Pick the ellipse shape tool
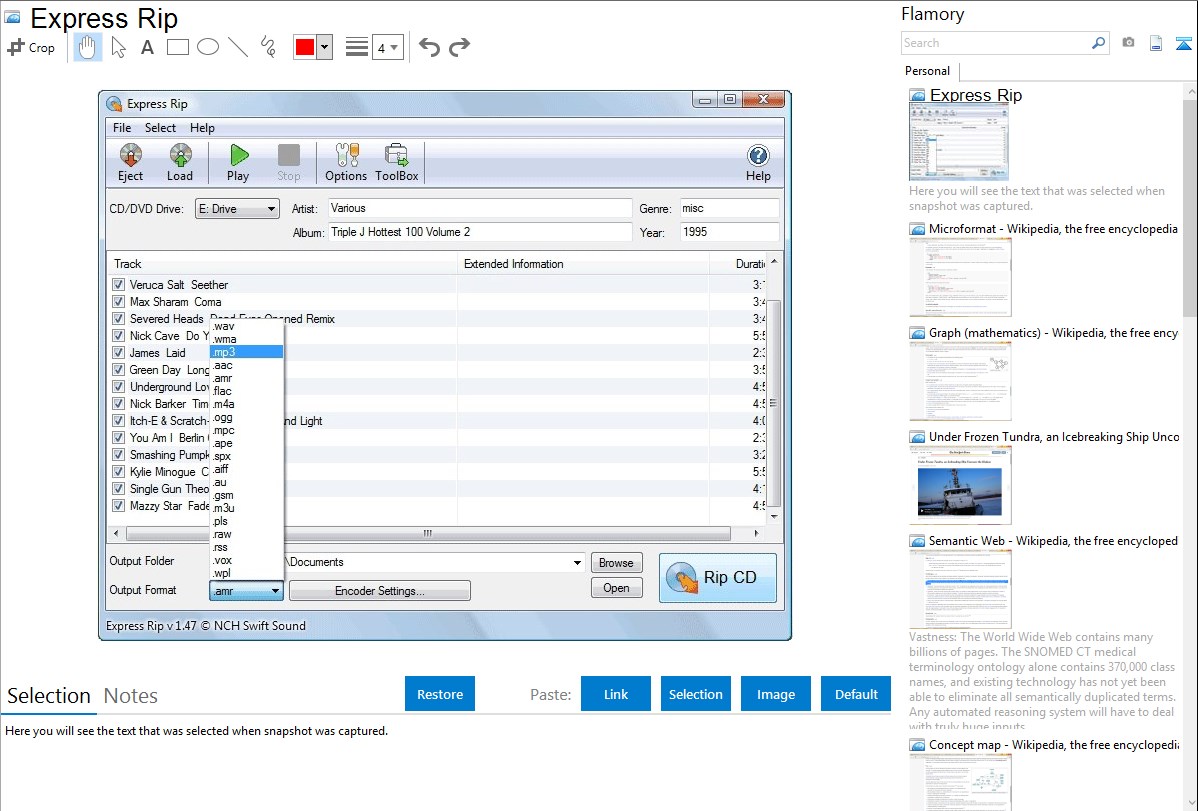The image size is (1198, 811). 208,47
